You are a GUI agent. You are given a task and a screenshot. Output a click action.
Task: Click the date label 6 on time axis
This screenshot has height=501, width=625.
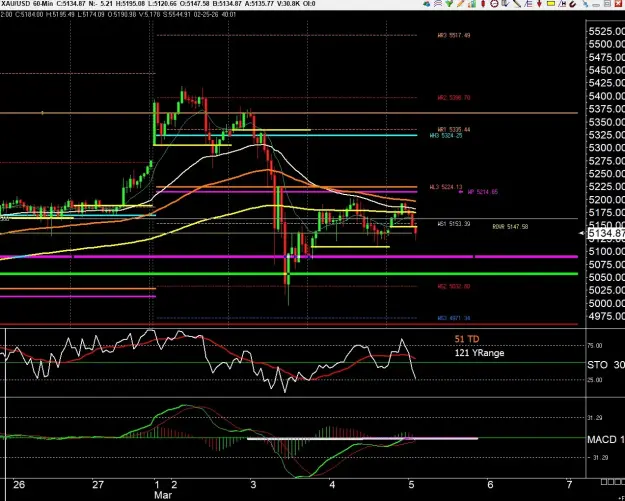click(490, 485)
